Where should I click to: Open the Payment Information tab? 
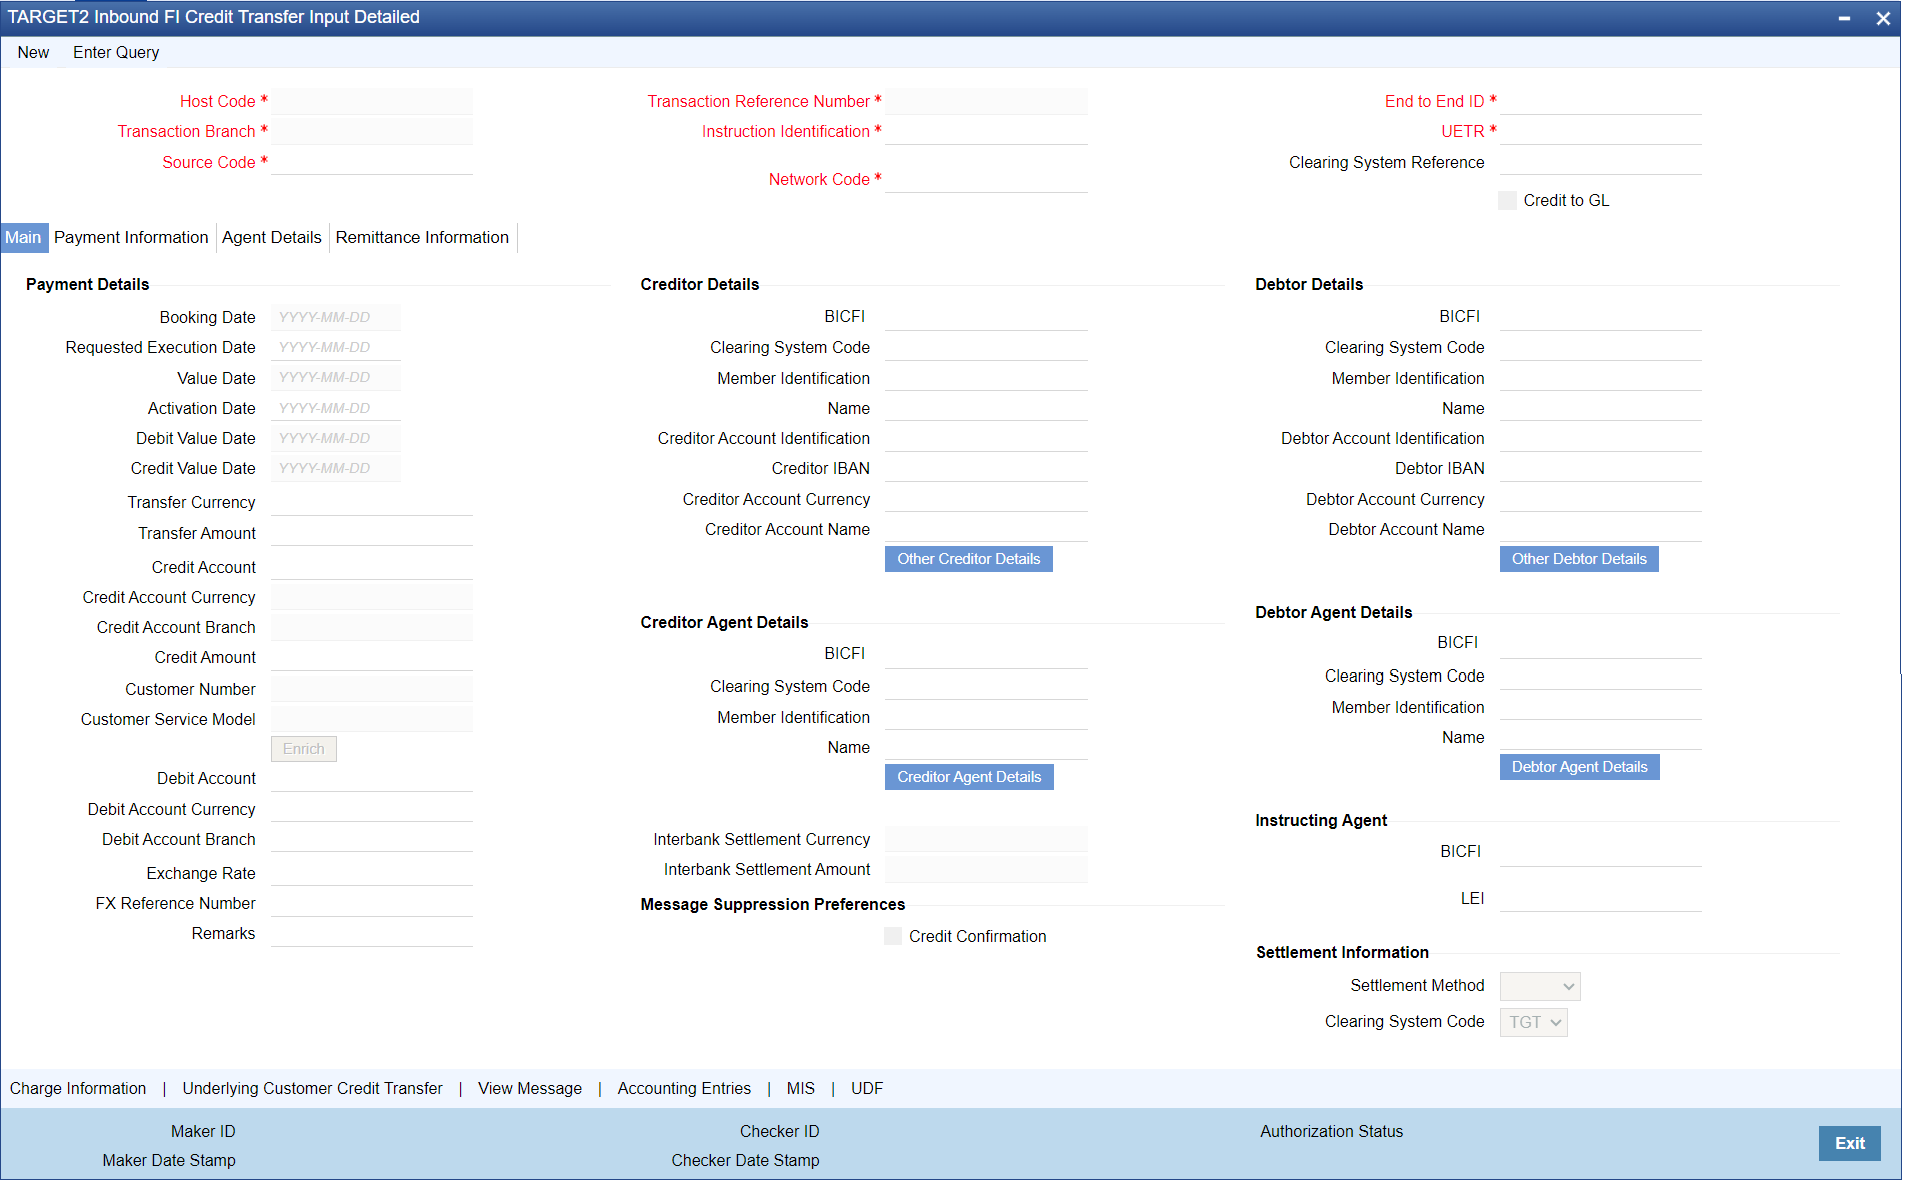(x=131, y=237)
